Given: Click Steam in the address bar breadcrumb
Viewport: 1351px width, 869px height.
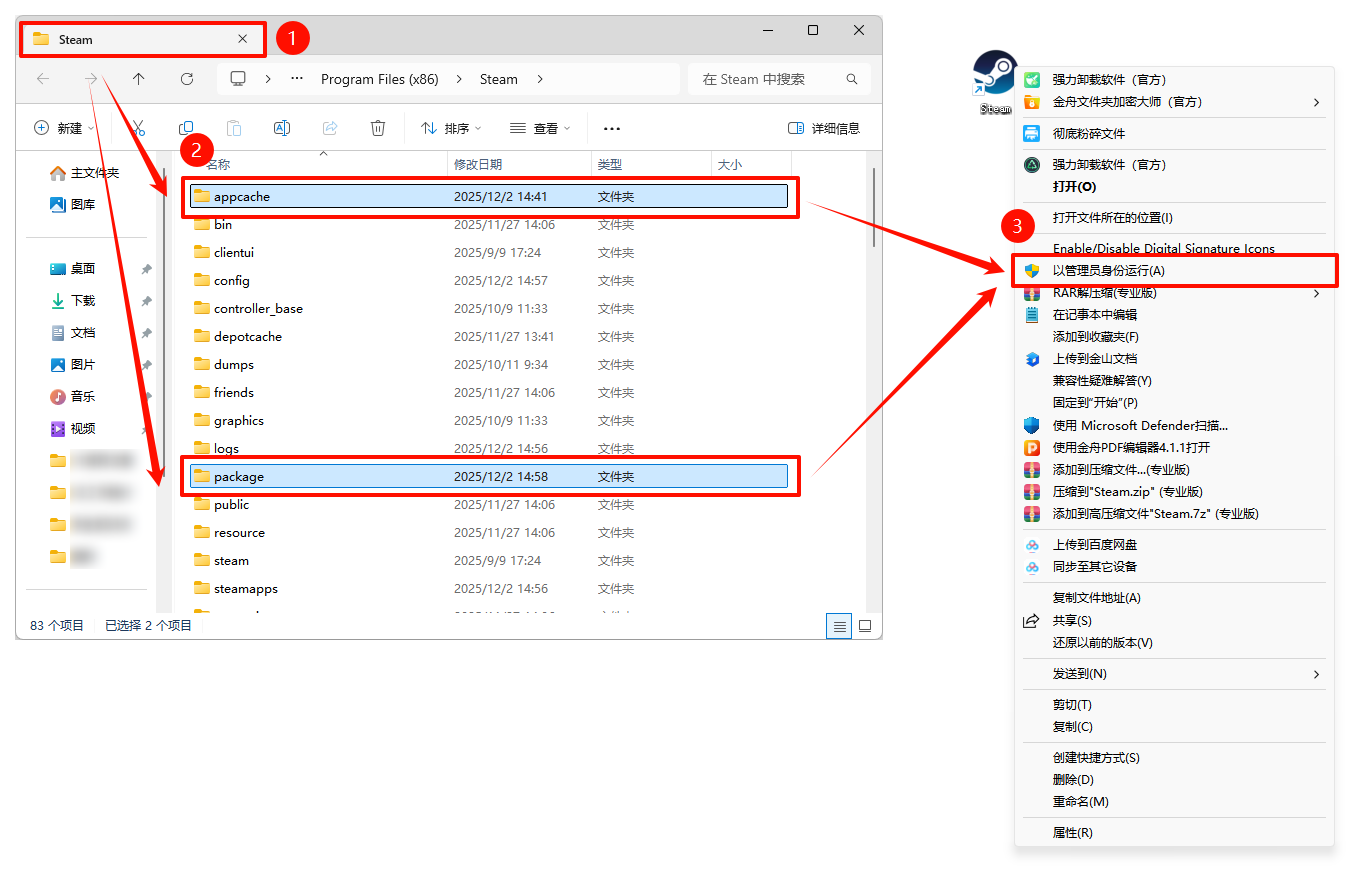Looking at the screenshot, I should pos(498,78).
